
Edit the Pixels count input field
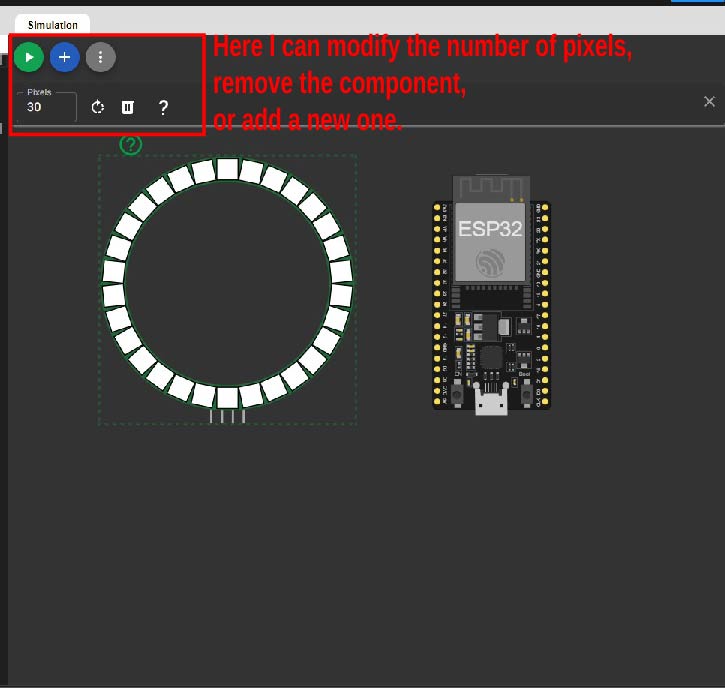click(46, 107)
